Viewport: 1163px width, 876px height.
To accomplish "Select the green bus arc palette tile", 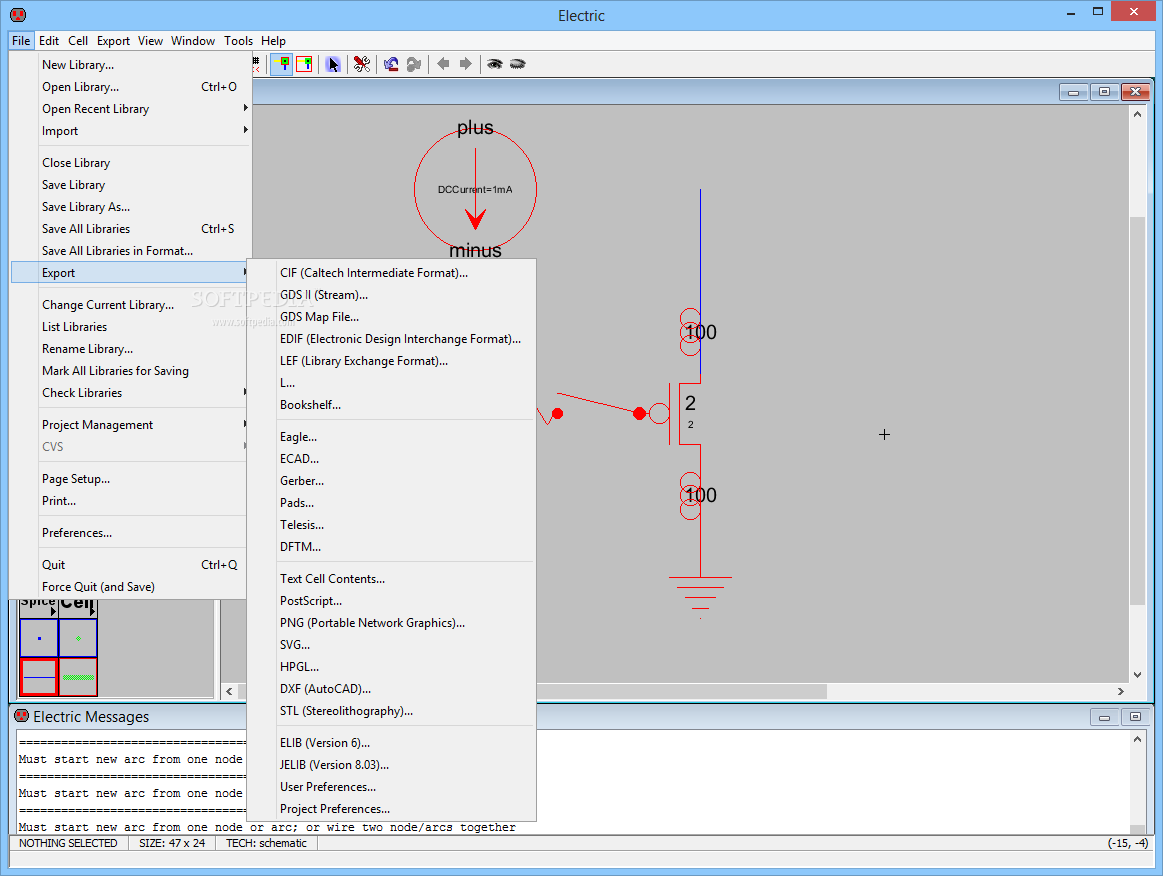I will pos(78,676).
